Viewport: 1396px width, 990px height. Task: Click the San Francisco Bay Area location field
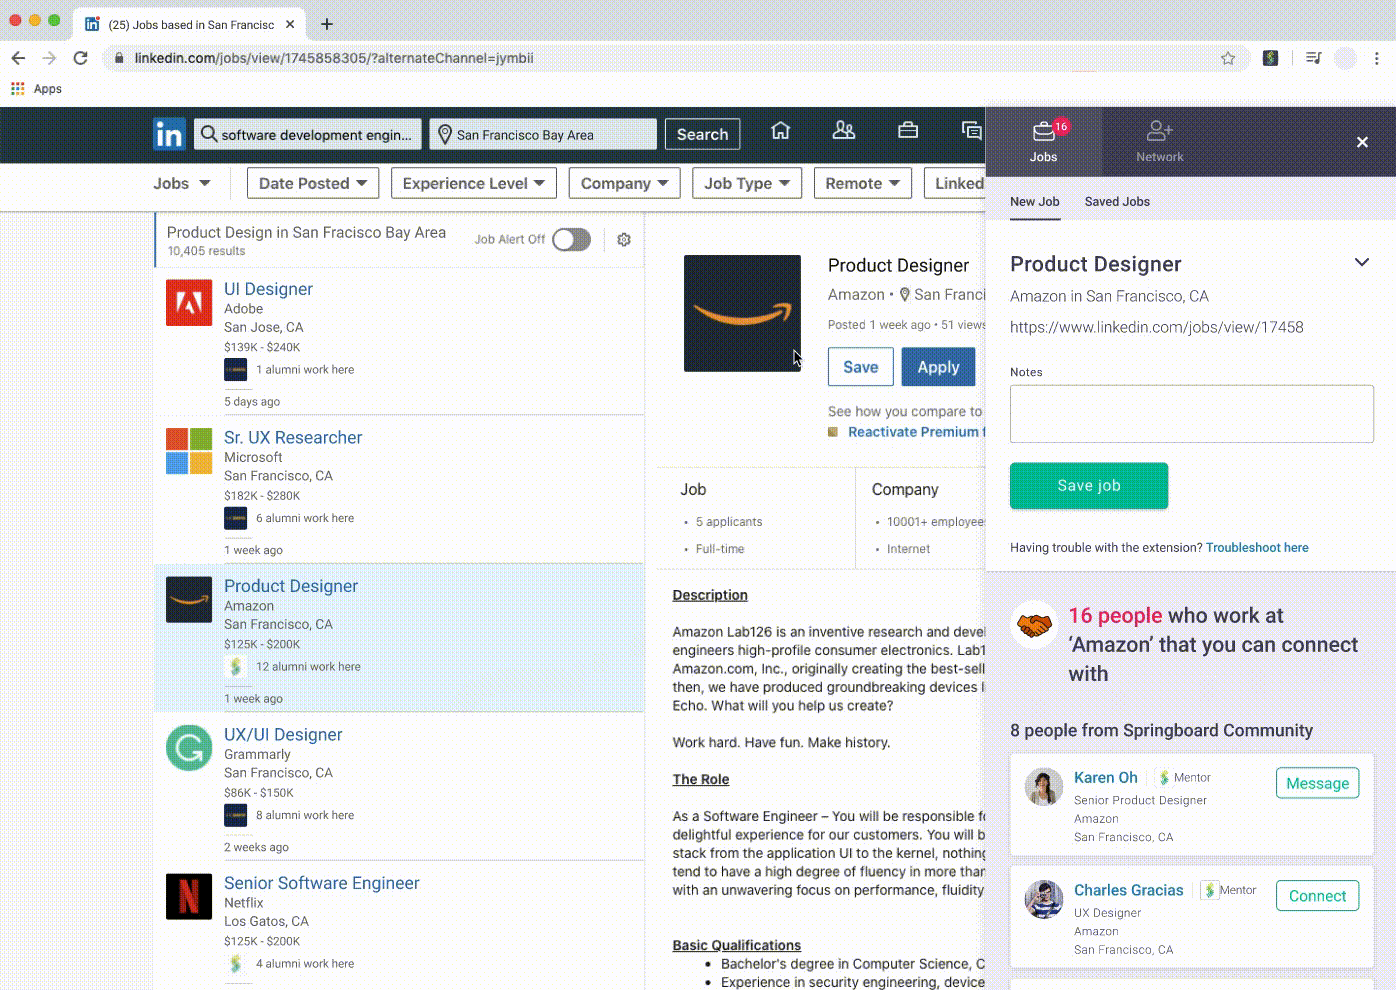(543, 134)
